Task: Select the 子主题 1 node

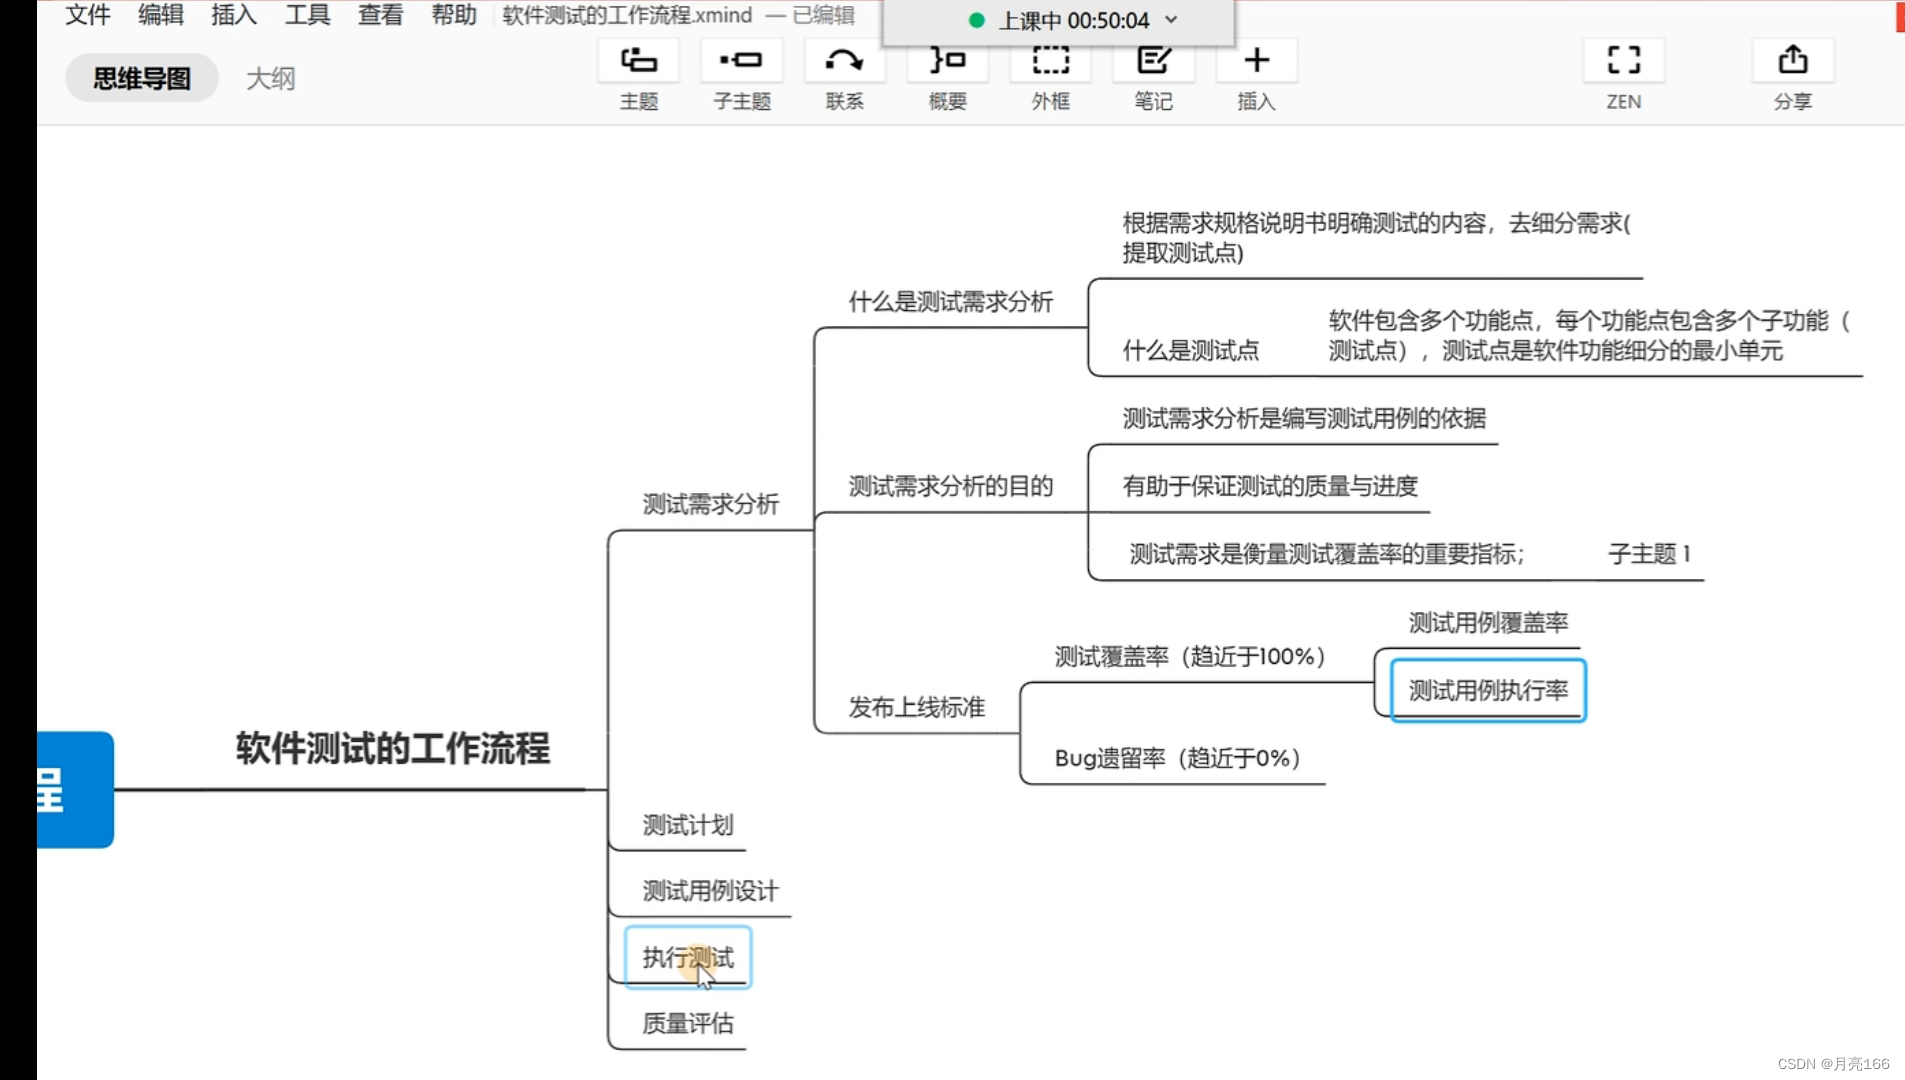Action: pyautogui.click(x=1649, y=554)
